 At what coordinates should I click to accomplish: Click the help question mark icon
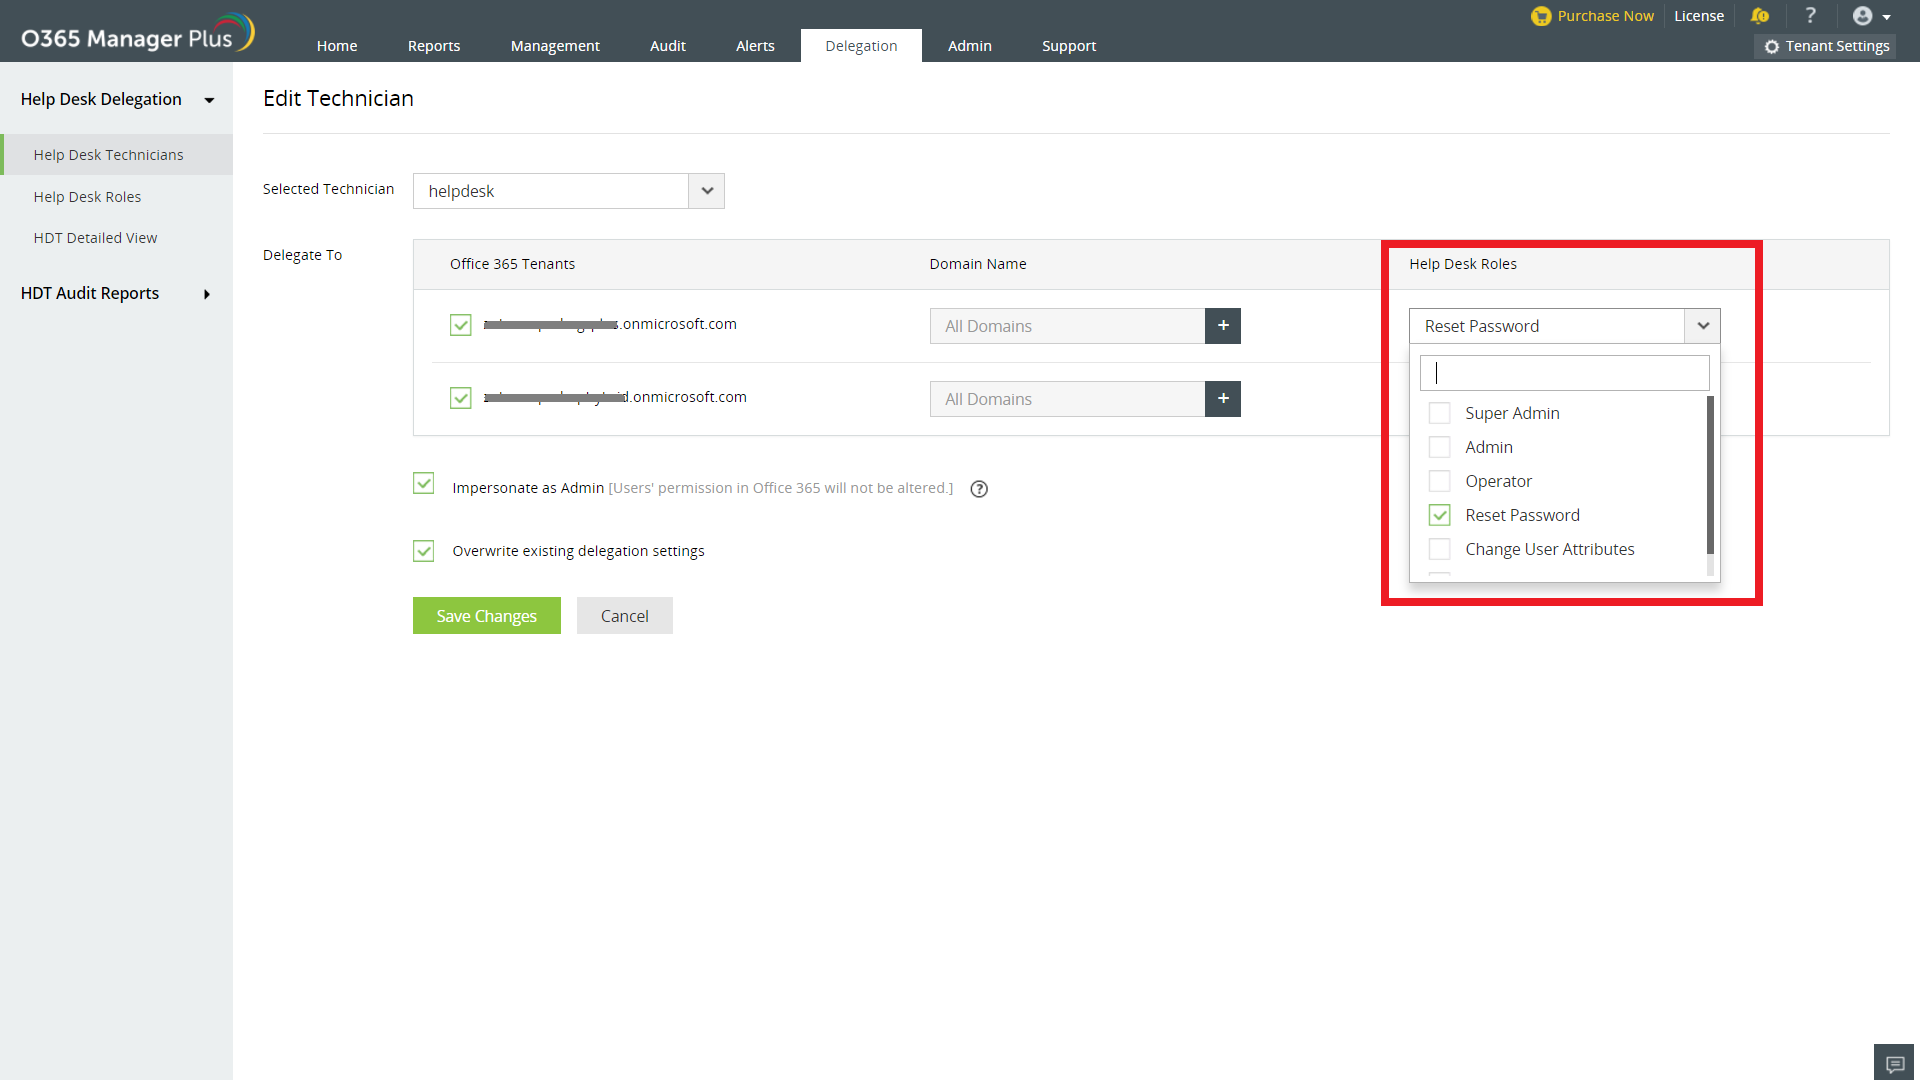[1810, 16]
